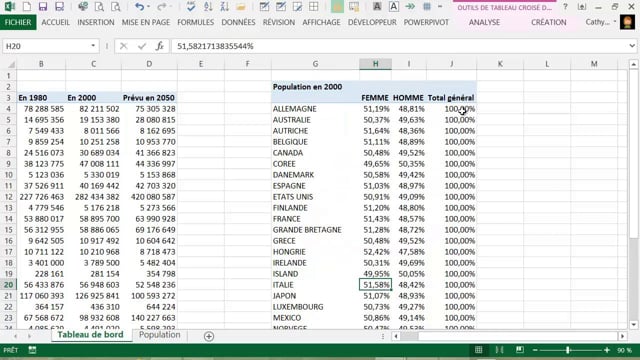The image size is (640, 360).
Task: Click the spell check ABC icon
Action: [191, 7]
